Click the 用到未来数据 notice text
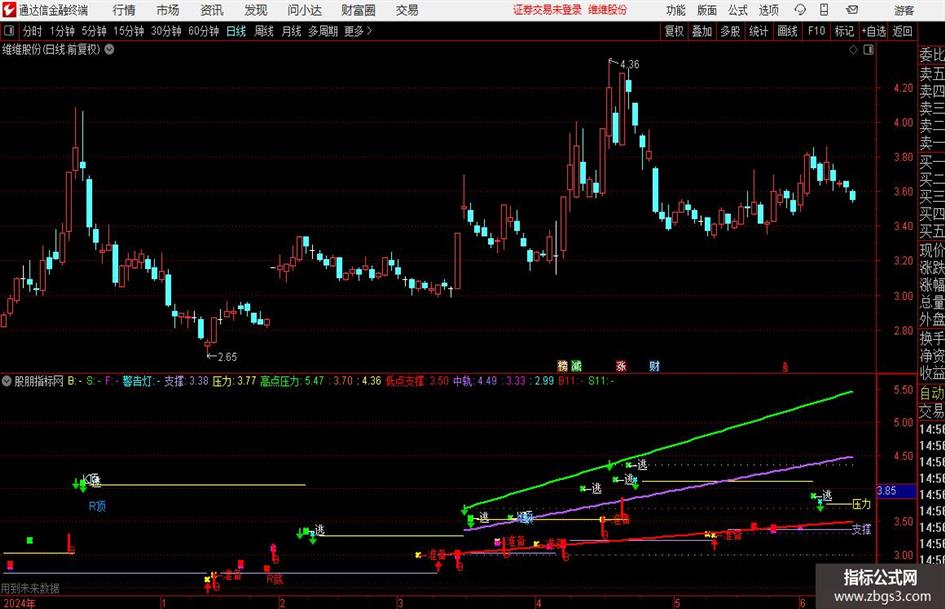This screenshot has height=609, width=945. pos(30,588)
